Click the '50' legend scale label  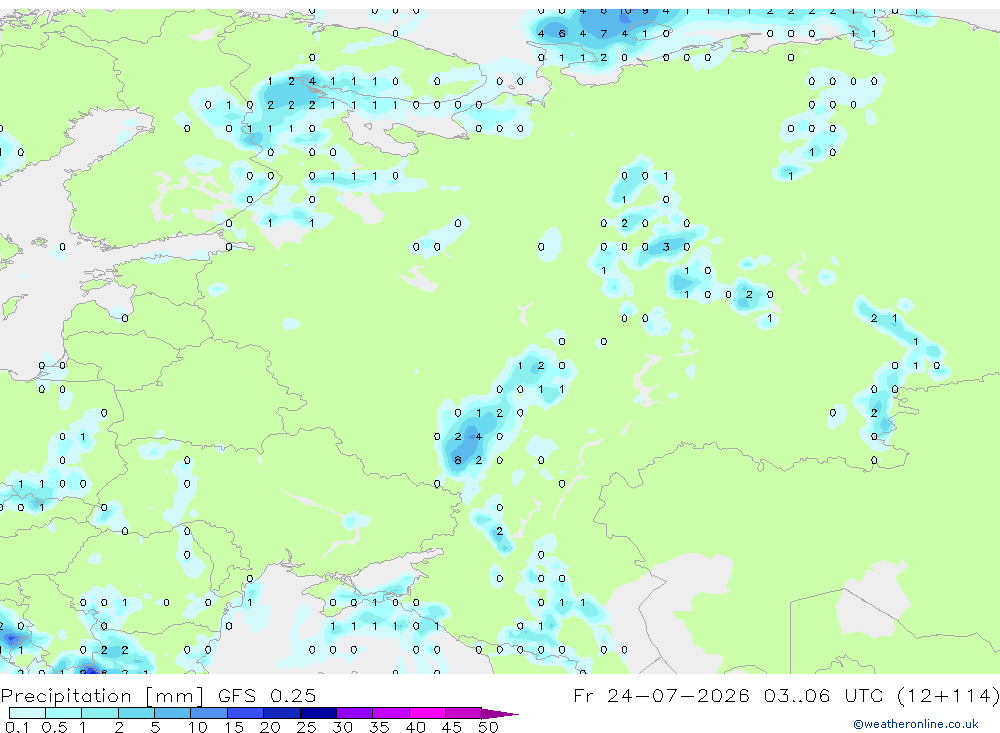pyautogui.click(x=488, y=727)
